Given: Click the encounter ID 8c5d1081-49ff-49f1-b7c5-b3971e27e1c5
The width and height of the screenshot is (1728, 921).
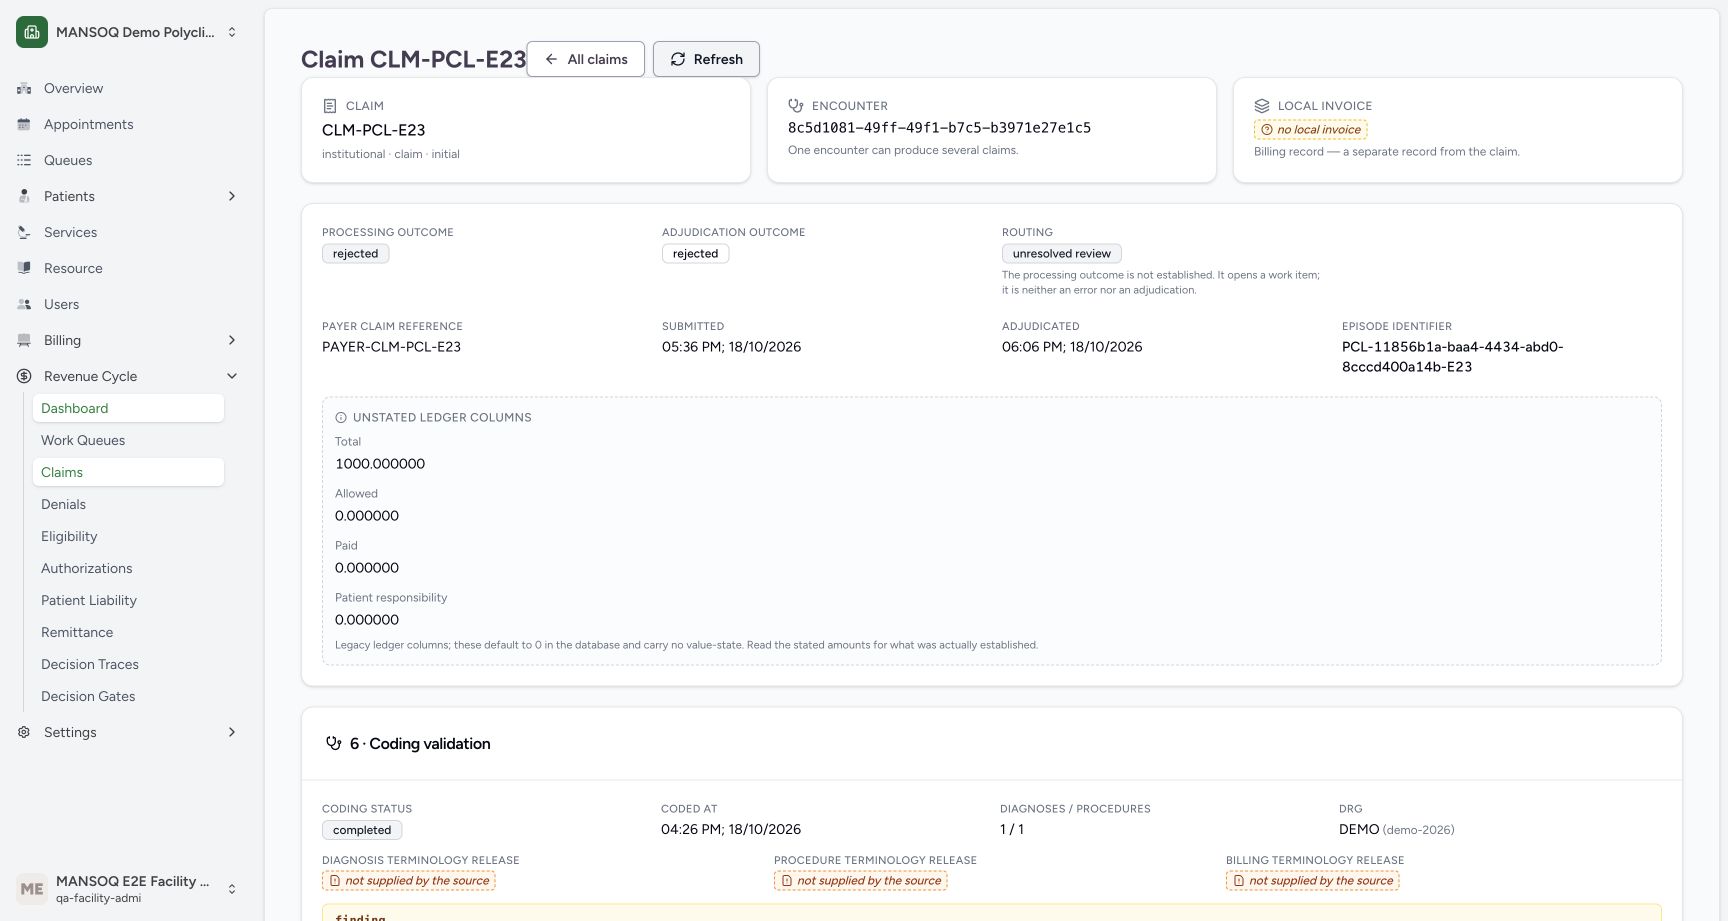Looking at the screenshot, I should coord(939,128).
